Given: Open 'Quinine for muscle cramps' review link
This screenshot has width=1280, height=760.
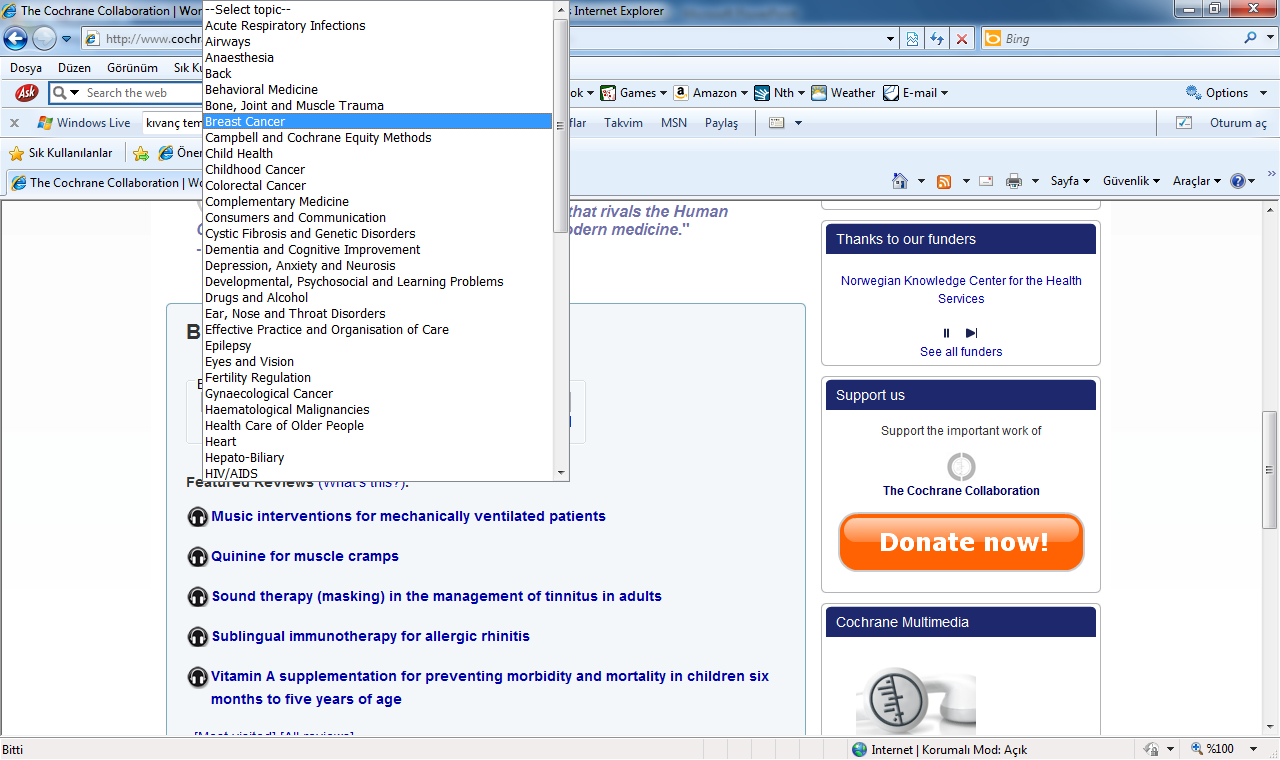Looking at the screenshot, I should pyautogui.click(x=305, y=556).
